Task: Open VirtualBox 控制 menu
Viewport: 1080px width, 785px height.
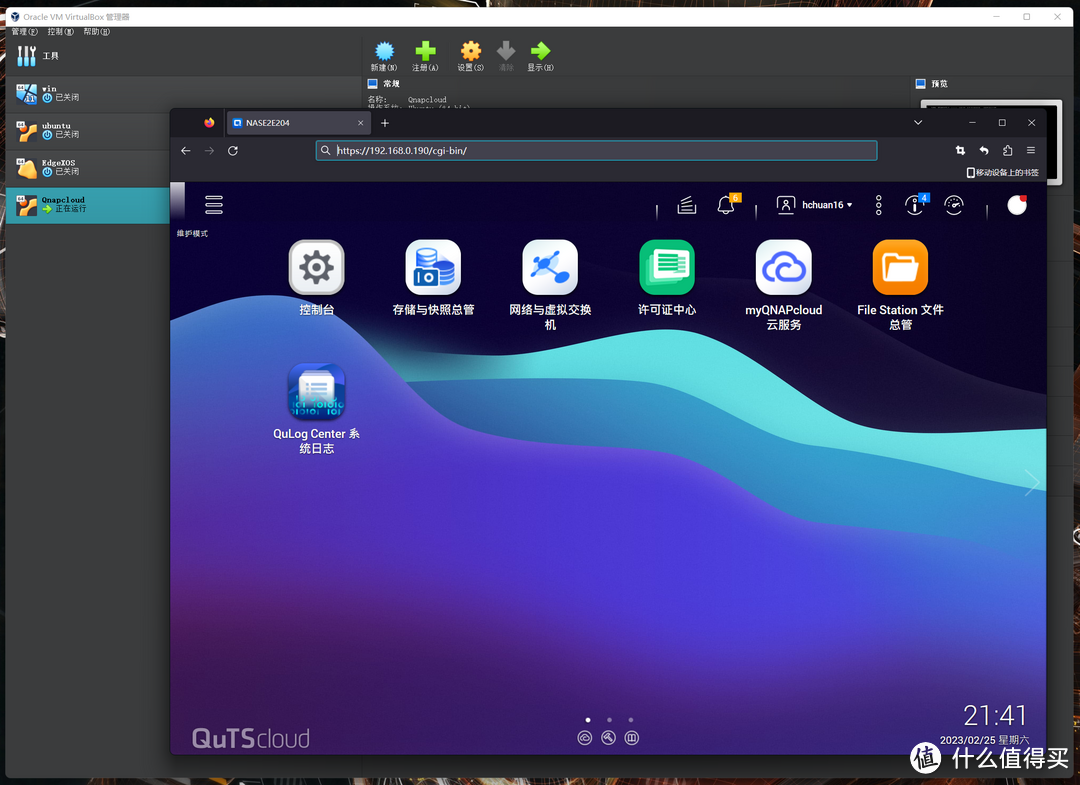Action: [61, 32]
